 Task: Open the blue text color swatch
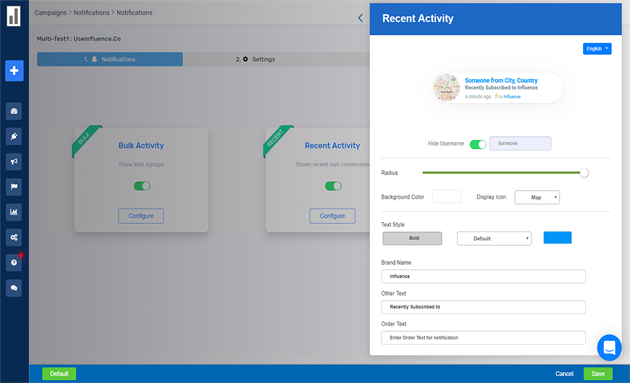[x=557, y=238]
